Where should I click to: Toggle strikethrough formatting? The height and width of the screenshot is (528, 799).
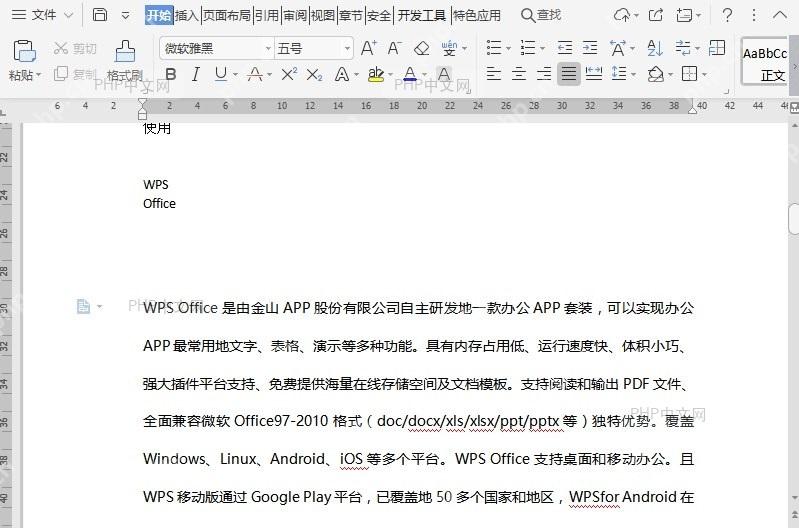(x=255, y=74)
